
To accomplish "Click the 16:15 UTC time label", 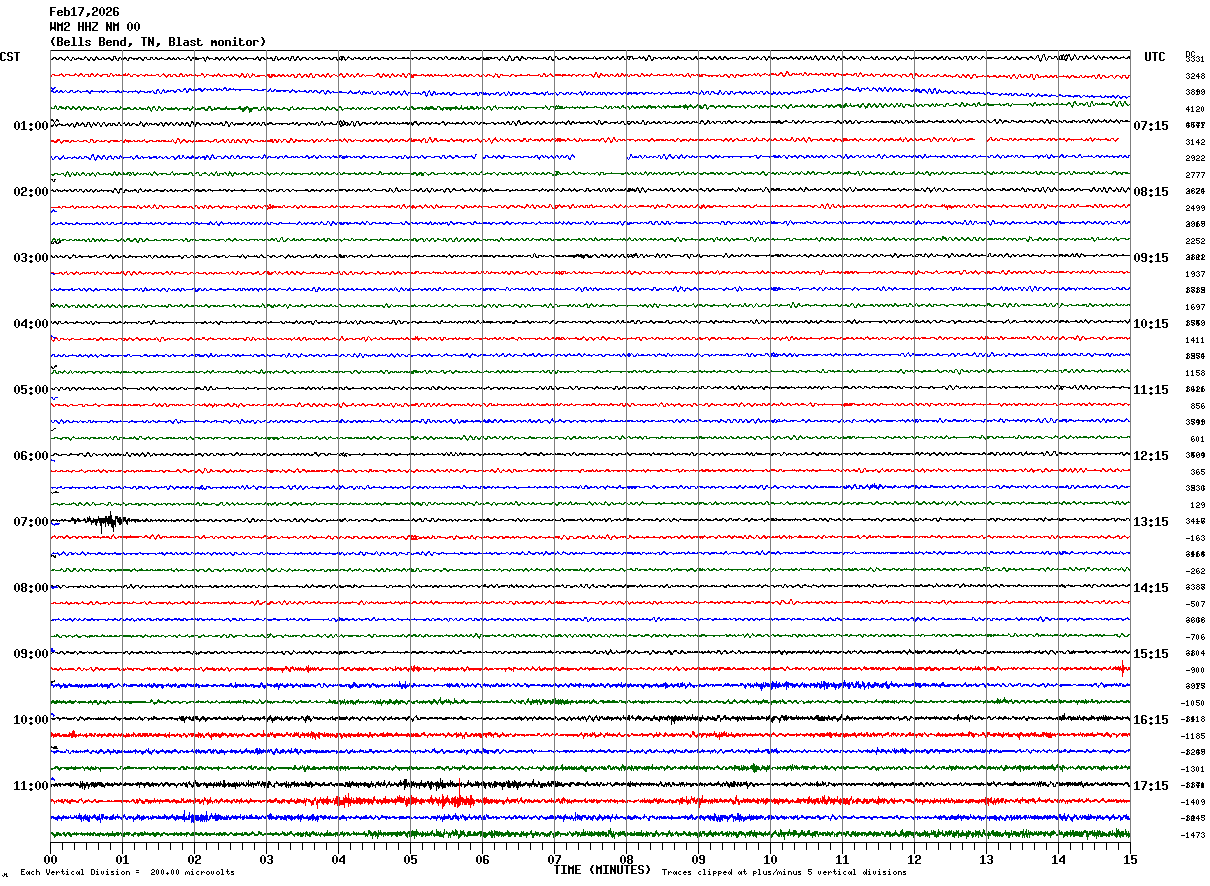I will pos(1151,720).
